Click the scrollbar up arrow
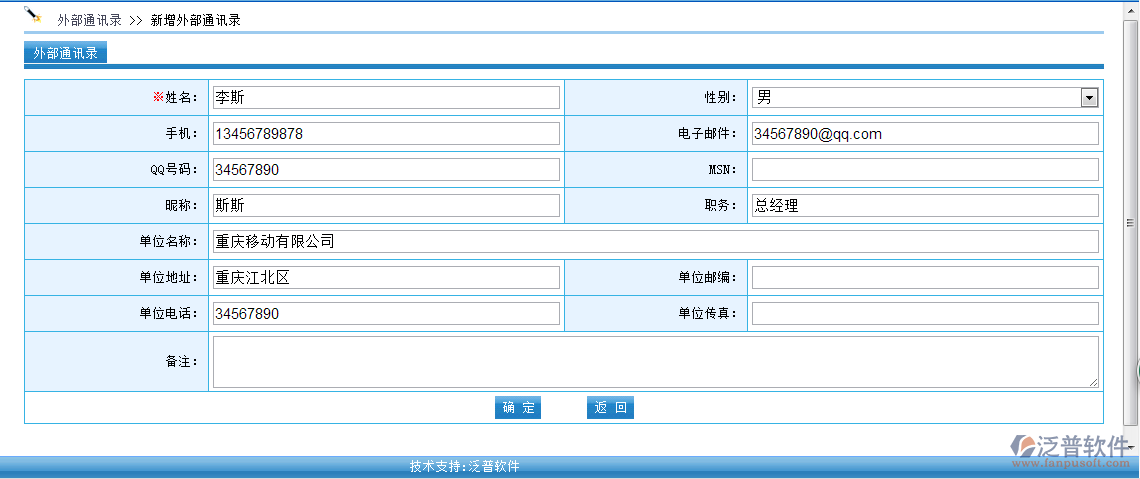 pyautogui.click(x=1130, y=9)
